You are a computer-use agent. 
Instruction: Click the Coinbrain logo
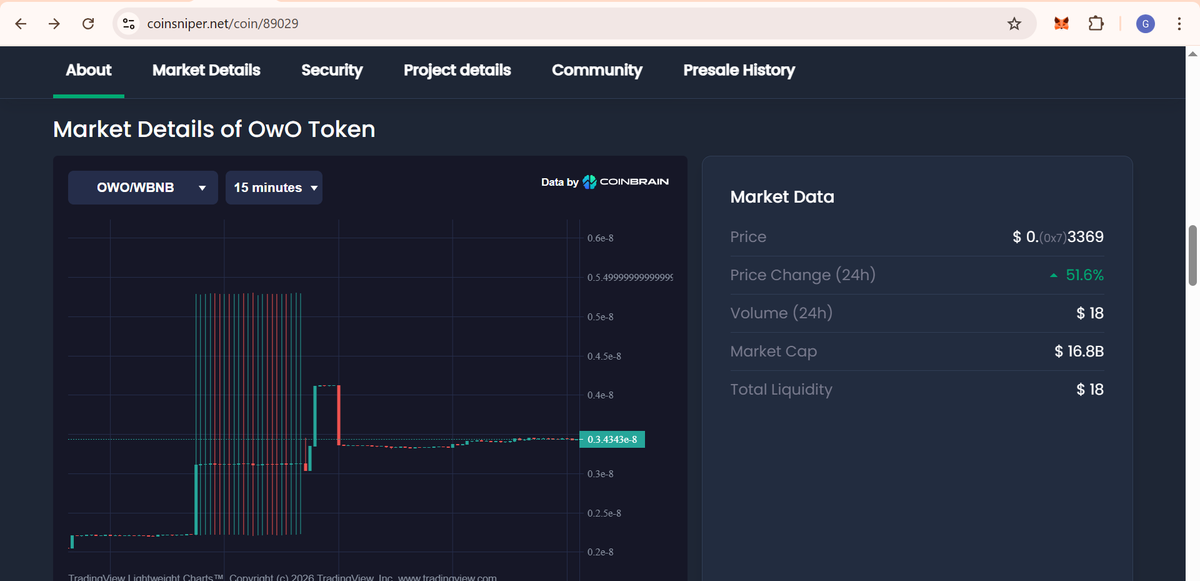626,182
